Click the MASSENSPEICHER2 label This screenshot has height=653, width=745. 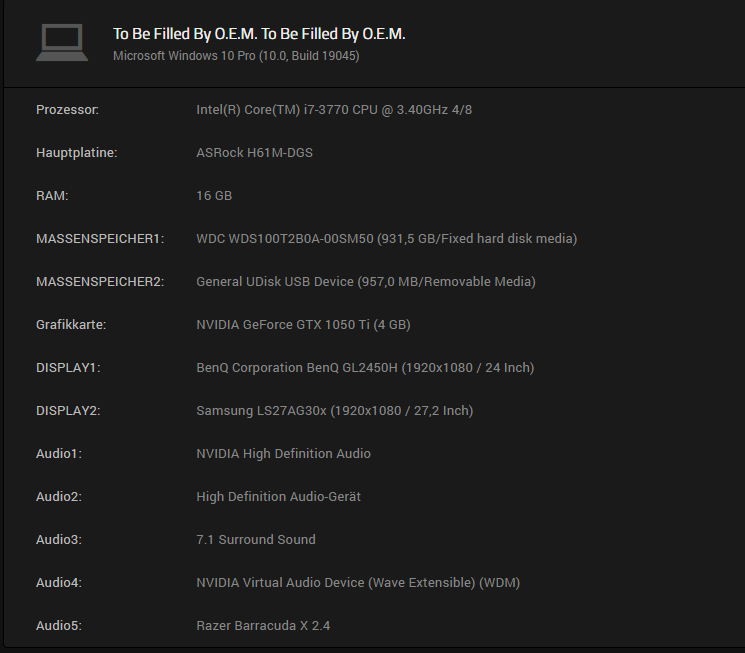pyautogui.click(x=100, y=282)
